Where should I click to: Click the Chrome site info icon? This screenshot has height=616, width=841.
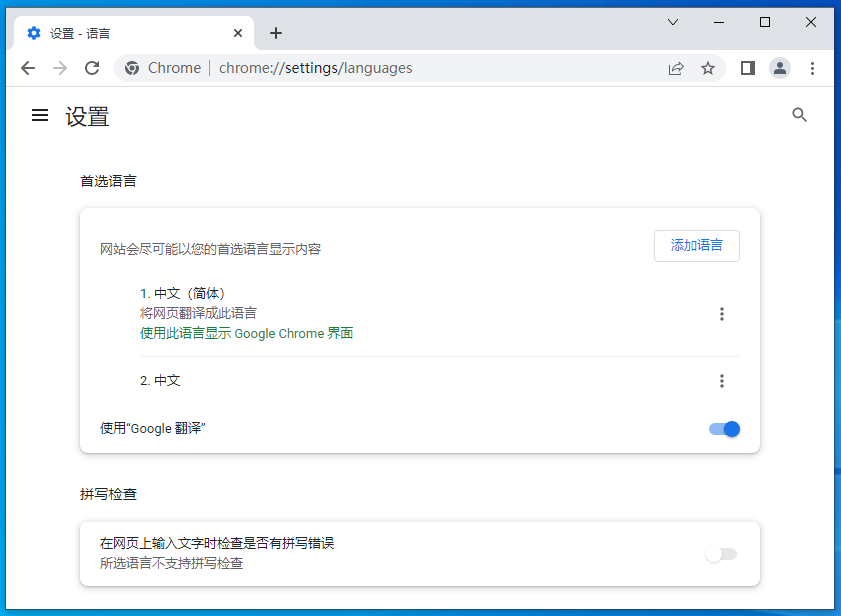tap(132, 68)
